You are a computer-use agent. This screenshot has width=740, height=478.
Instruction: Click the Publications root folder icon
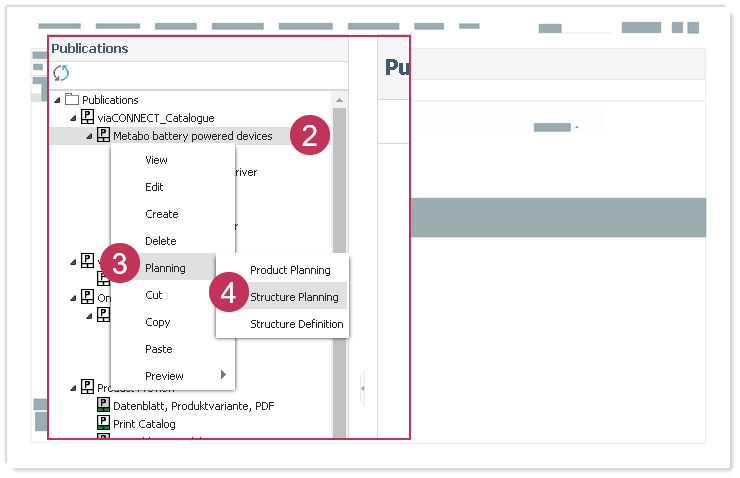click(x=71, y=100)
